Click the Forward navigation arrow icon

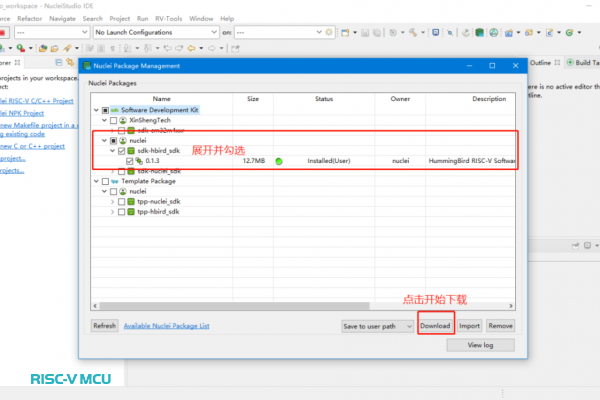(212, 48)
